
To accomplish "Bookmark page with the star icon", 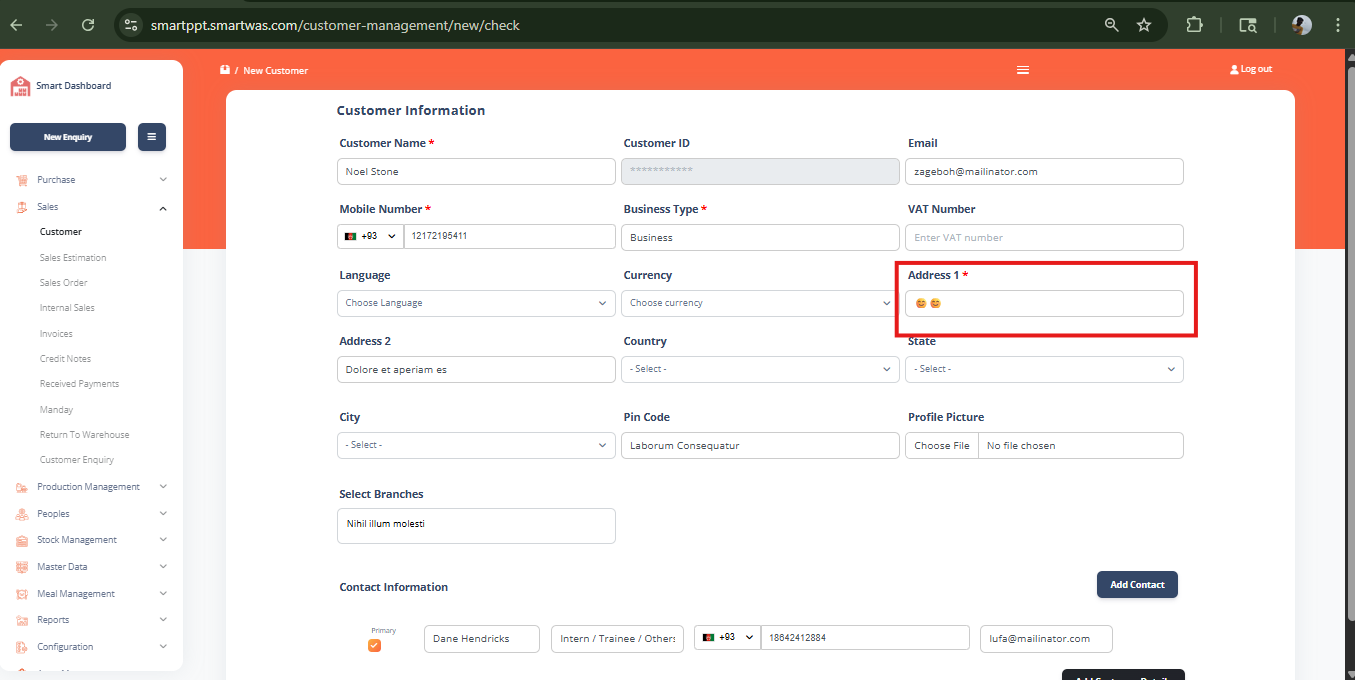I will point(1144,25).
